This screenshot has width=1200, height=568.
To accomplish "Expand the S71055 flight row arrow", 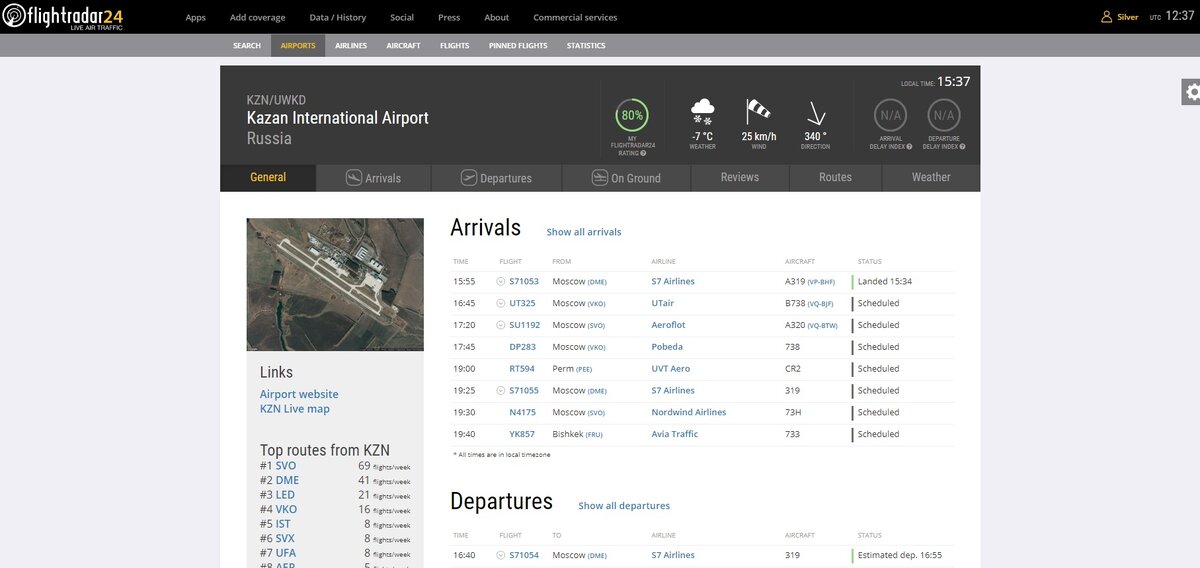I will pos(500,391).
